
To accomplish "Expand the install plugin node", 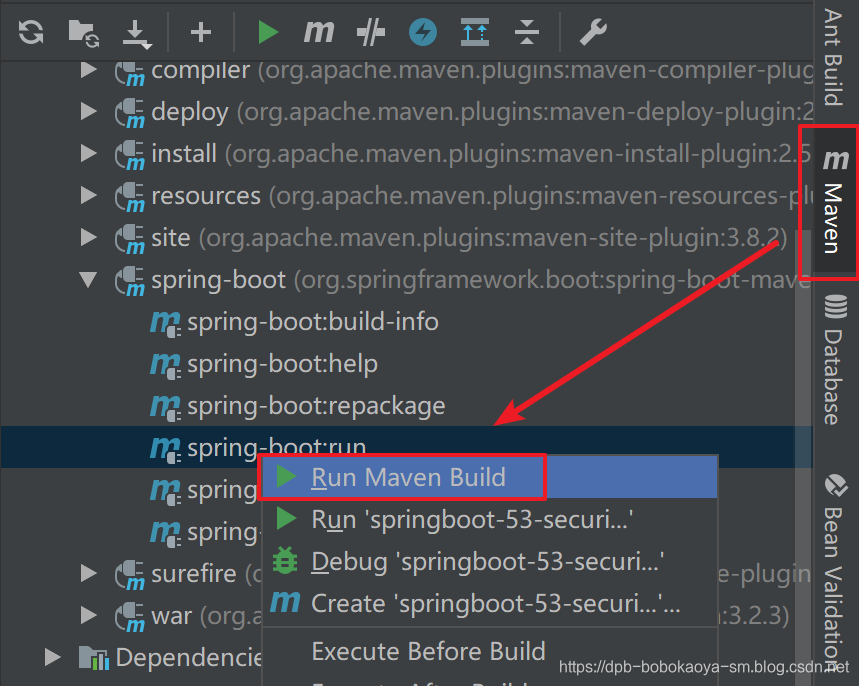I will pyautogui.click(x=88, y=153).
